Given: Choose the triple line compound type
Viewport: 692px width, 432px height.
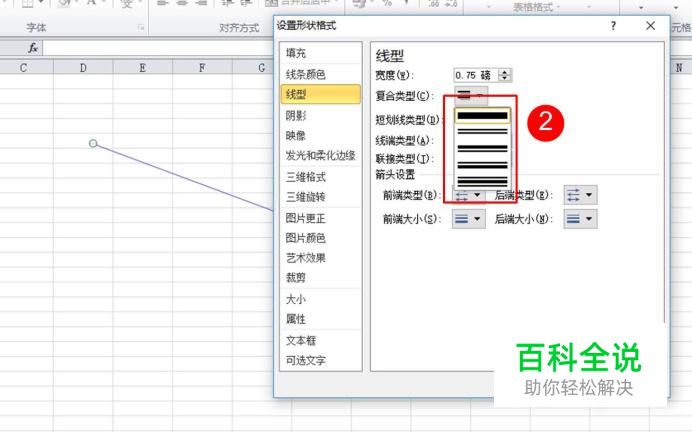Looking at the screenshot, I should [x=482, y=181].
